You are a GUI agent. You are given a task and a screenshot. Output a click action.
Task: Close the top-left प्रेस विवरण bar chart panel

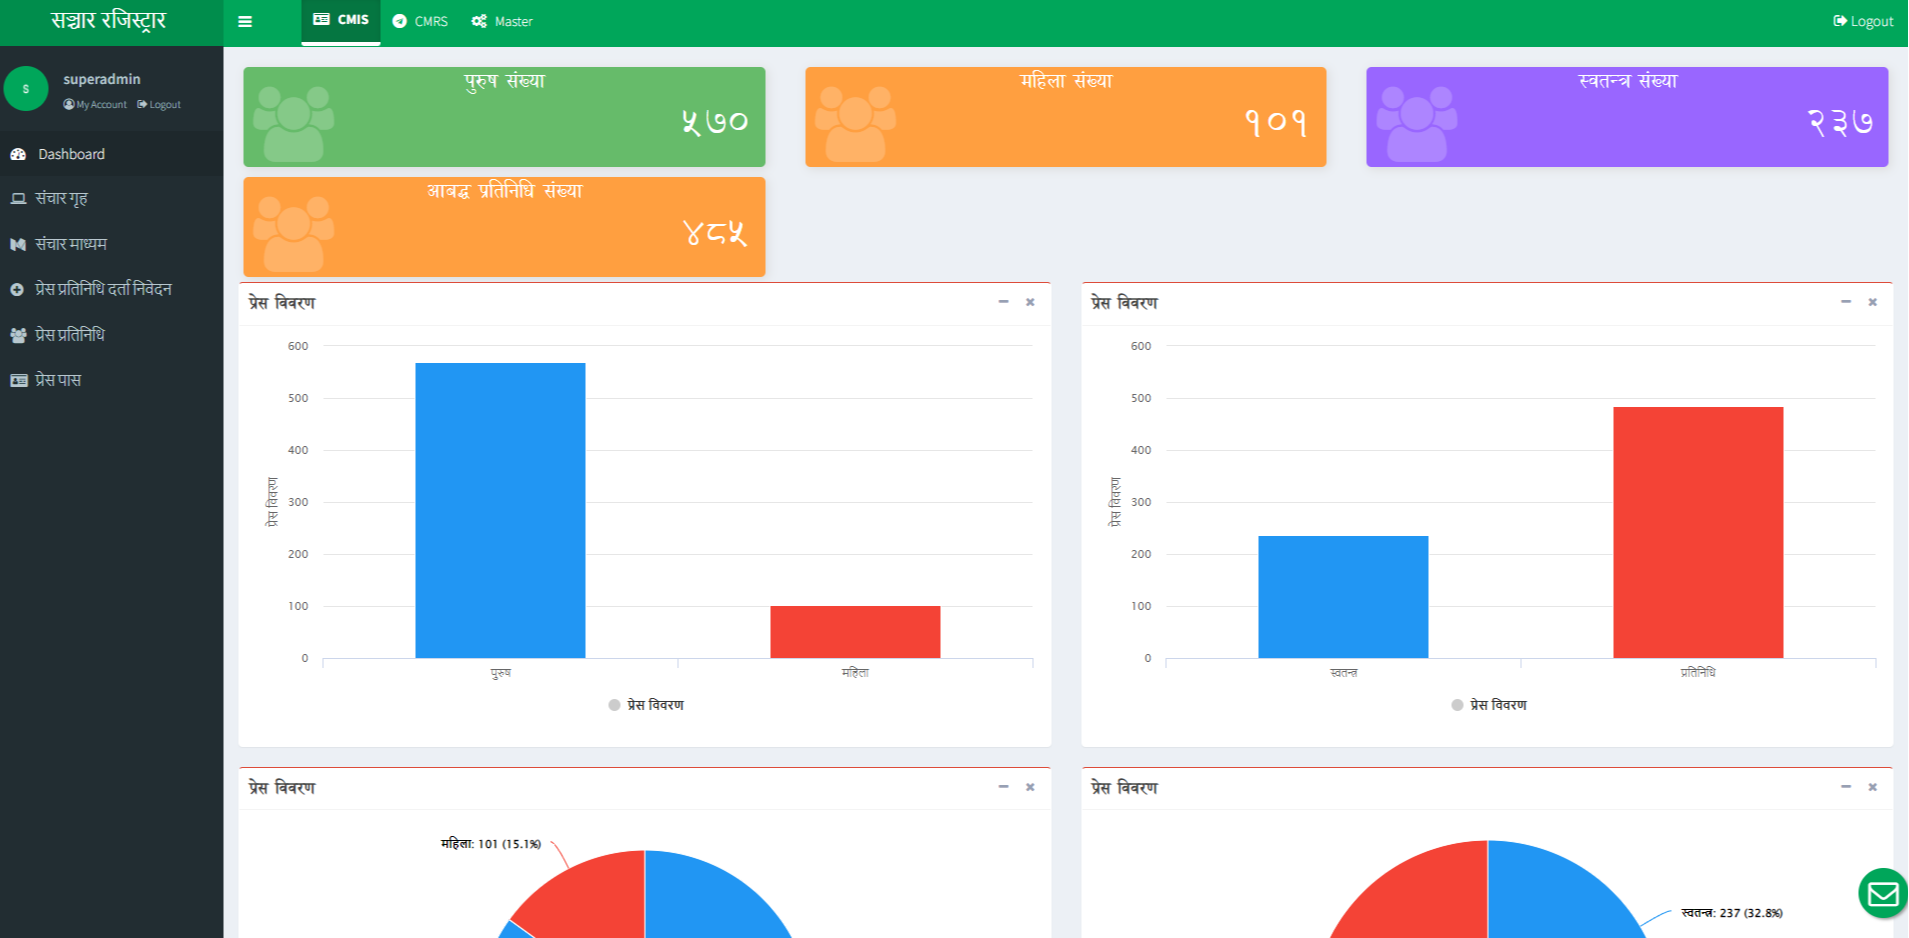[1030, 302]
